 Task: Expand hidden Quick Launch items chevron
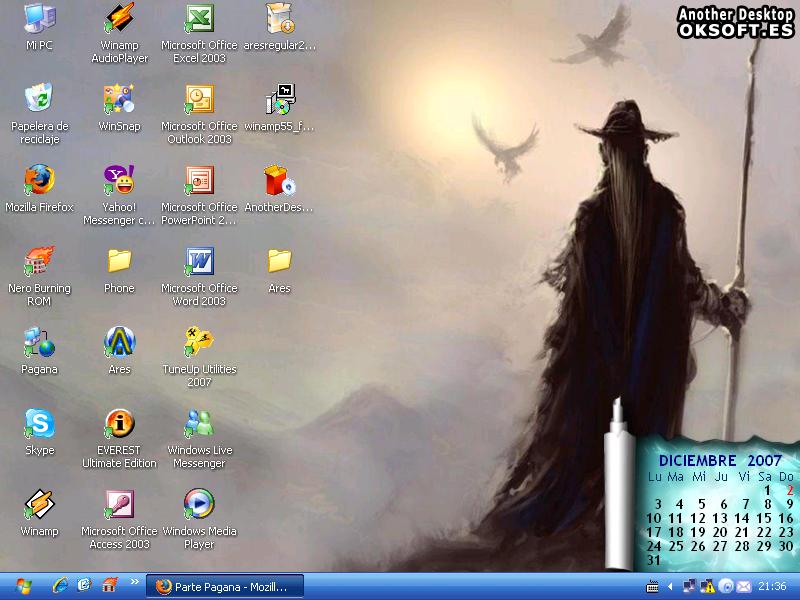(135, 582)
